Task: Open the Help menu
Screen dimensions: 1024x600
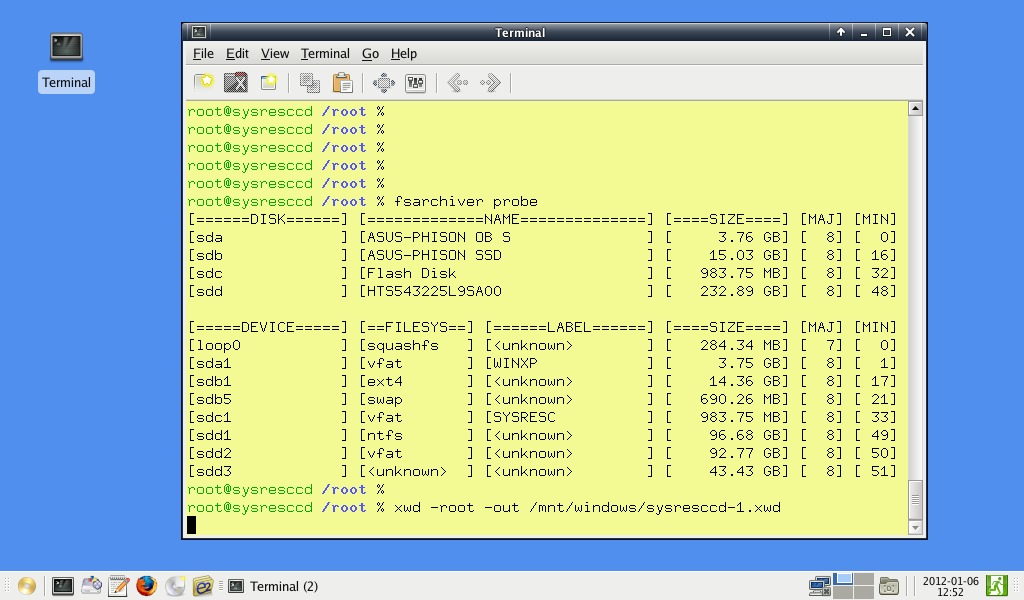Action: click(404, 54)
